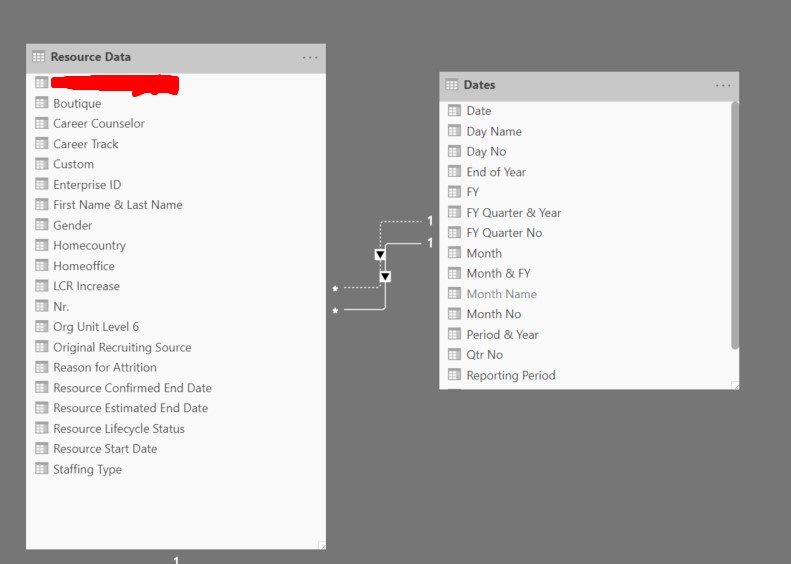Click the column icon beside LCR Increase
The width and height of the screenshot is (791, 564).
coord(42,286)
